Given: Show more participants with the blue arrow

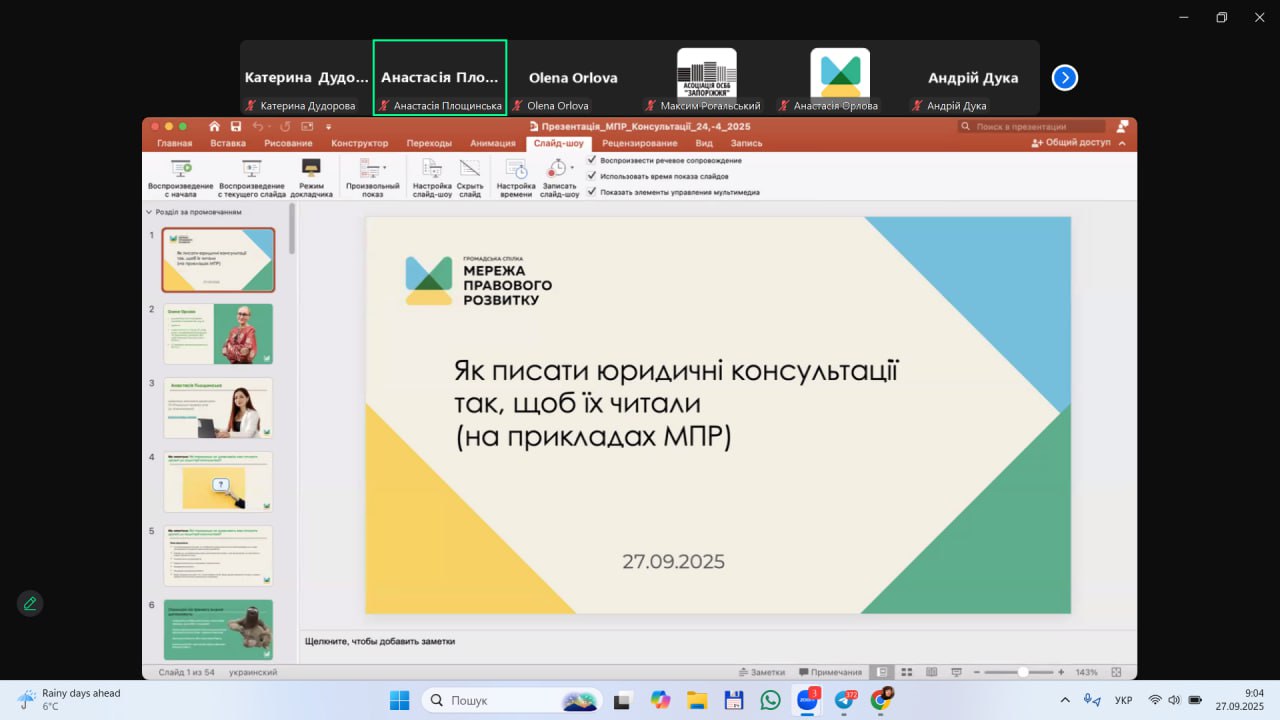Looking at the screenshot, I should tap(1065, 78).
